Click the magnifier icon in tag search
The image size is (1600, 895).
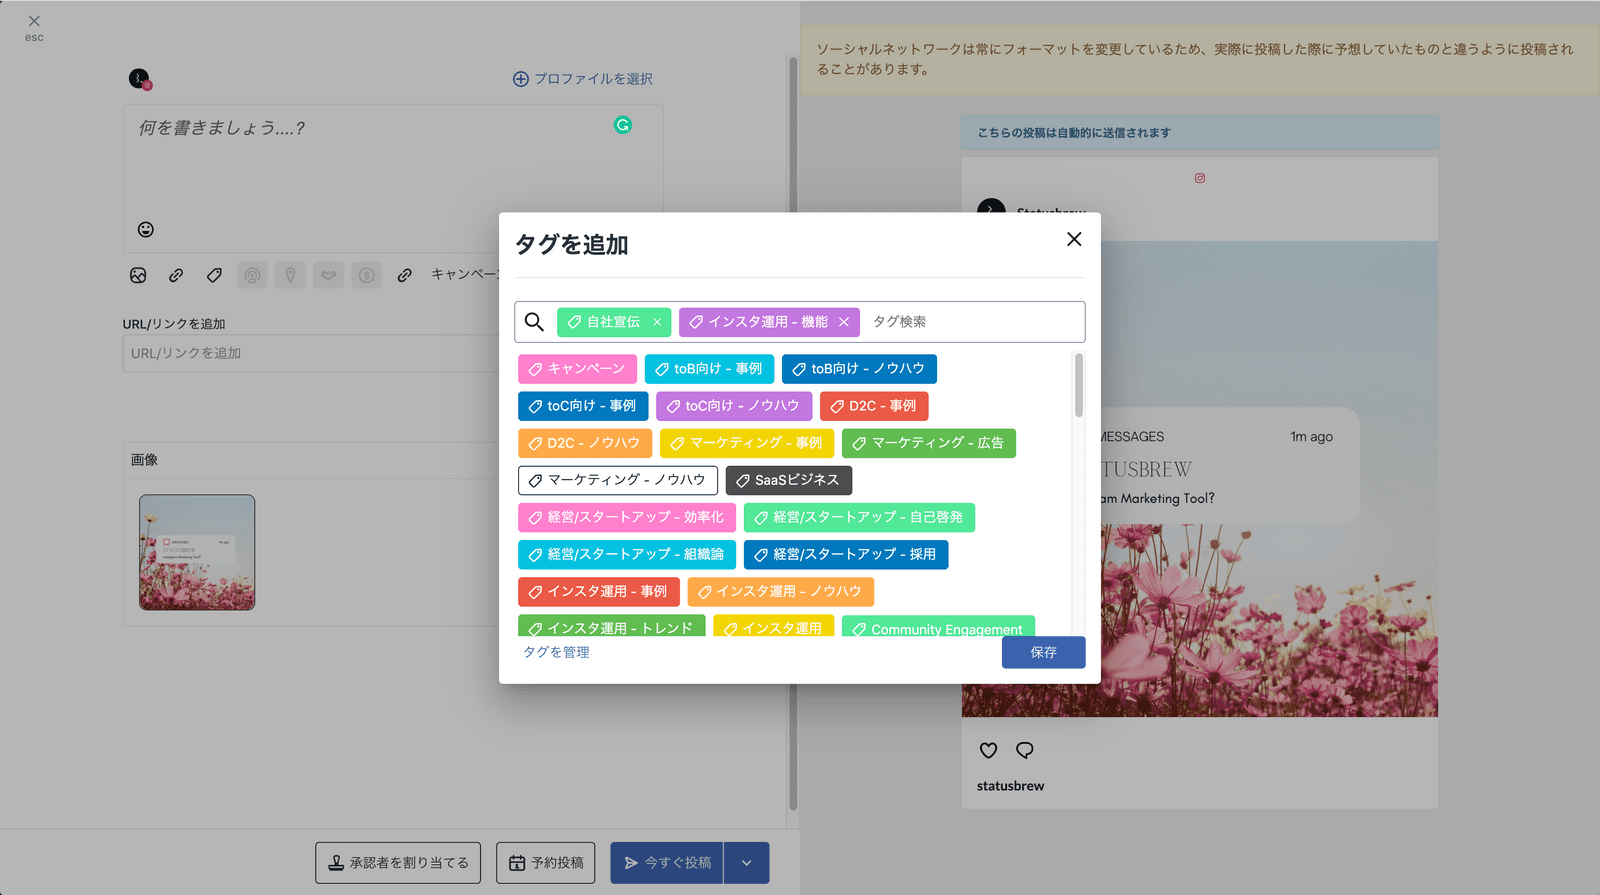[x=535, y=322]
